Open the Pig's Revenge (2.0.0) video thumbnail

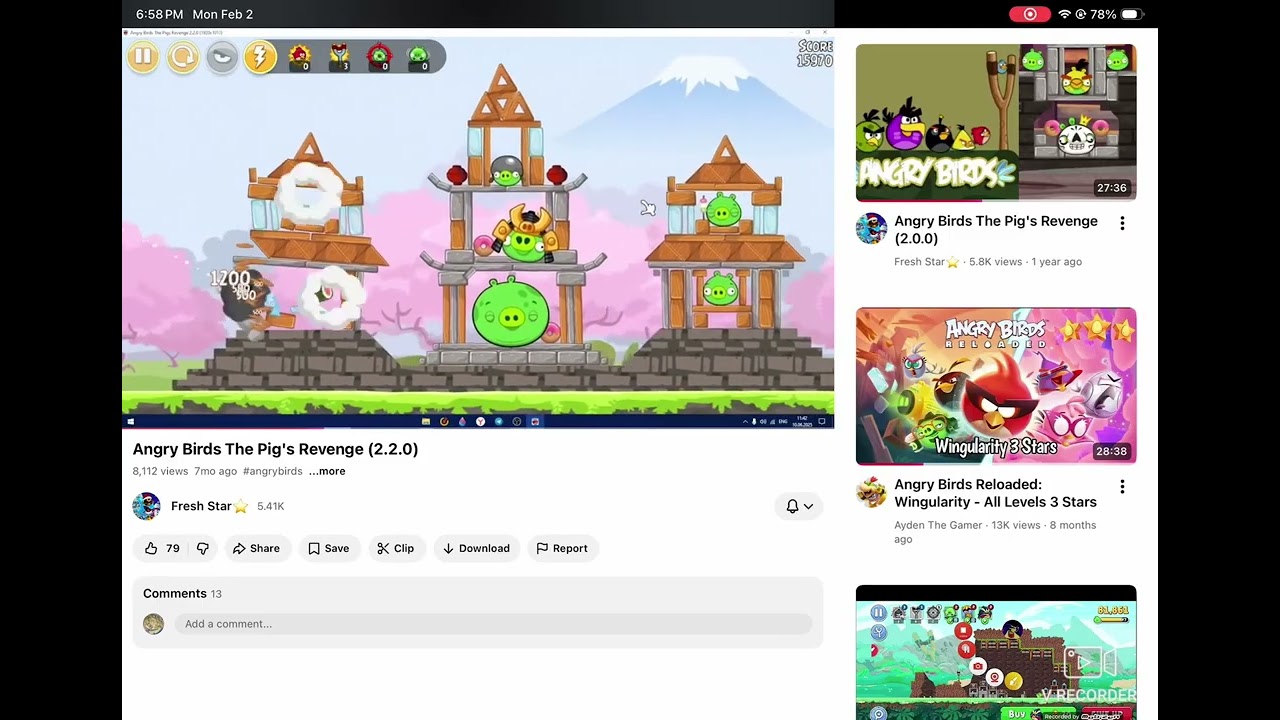pyautogui.click(x=996, y=123)
